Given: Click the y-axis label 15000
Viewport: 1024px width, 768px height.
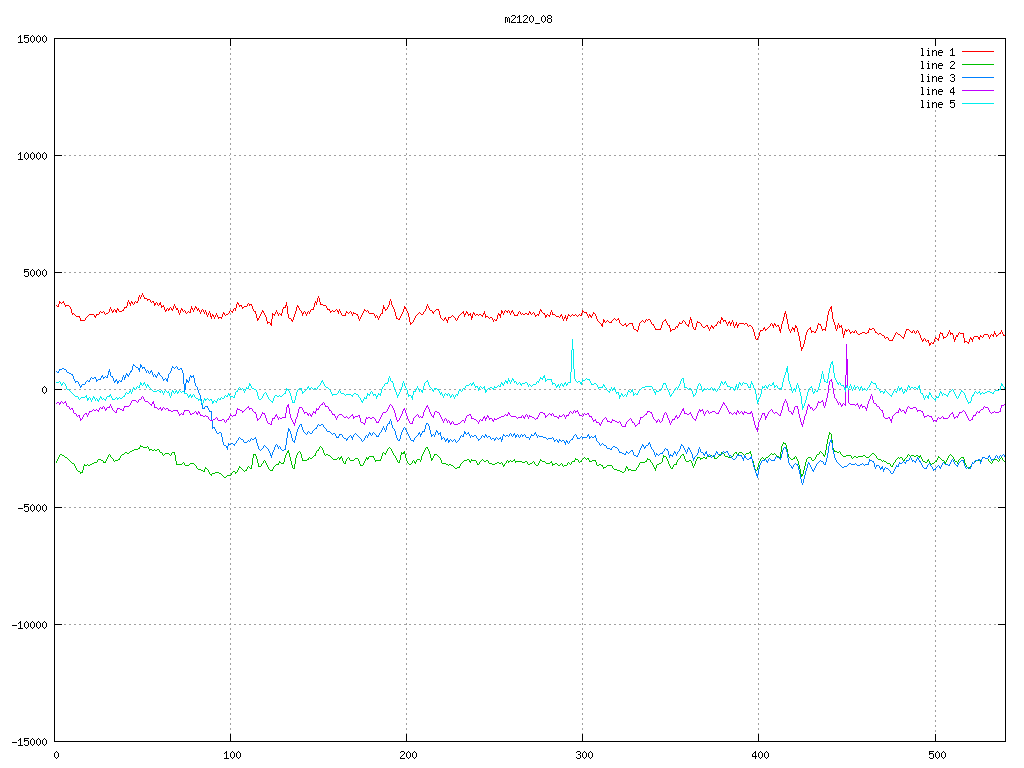Looking at the screenshot, I should pos(32,39).
